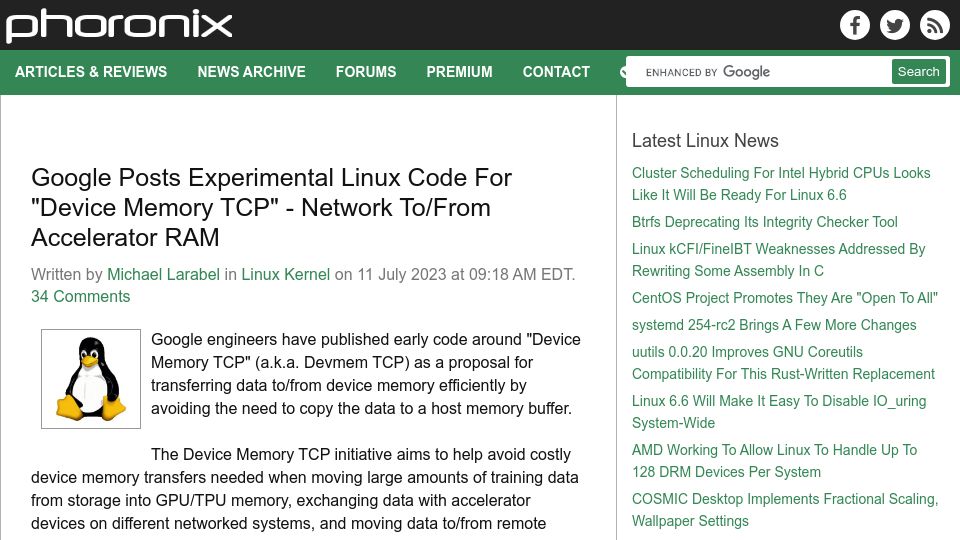Screen dimensions: 960x540
Task: Open News Archive menu item
Action: click(251, 72)
